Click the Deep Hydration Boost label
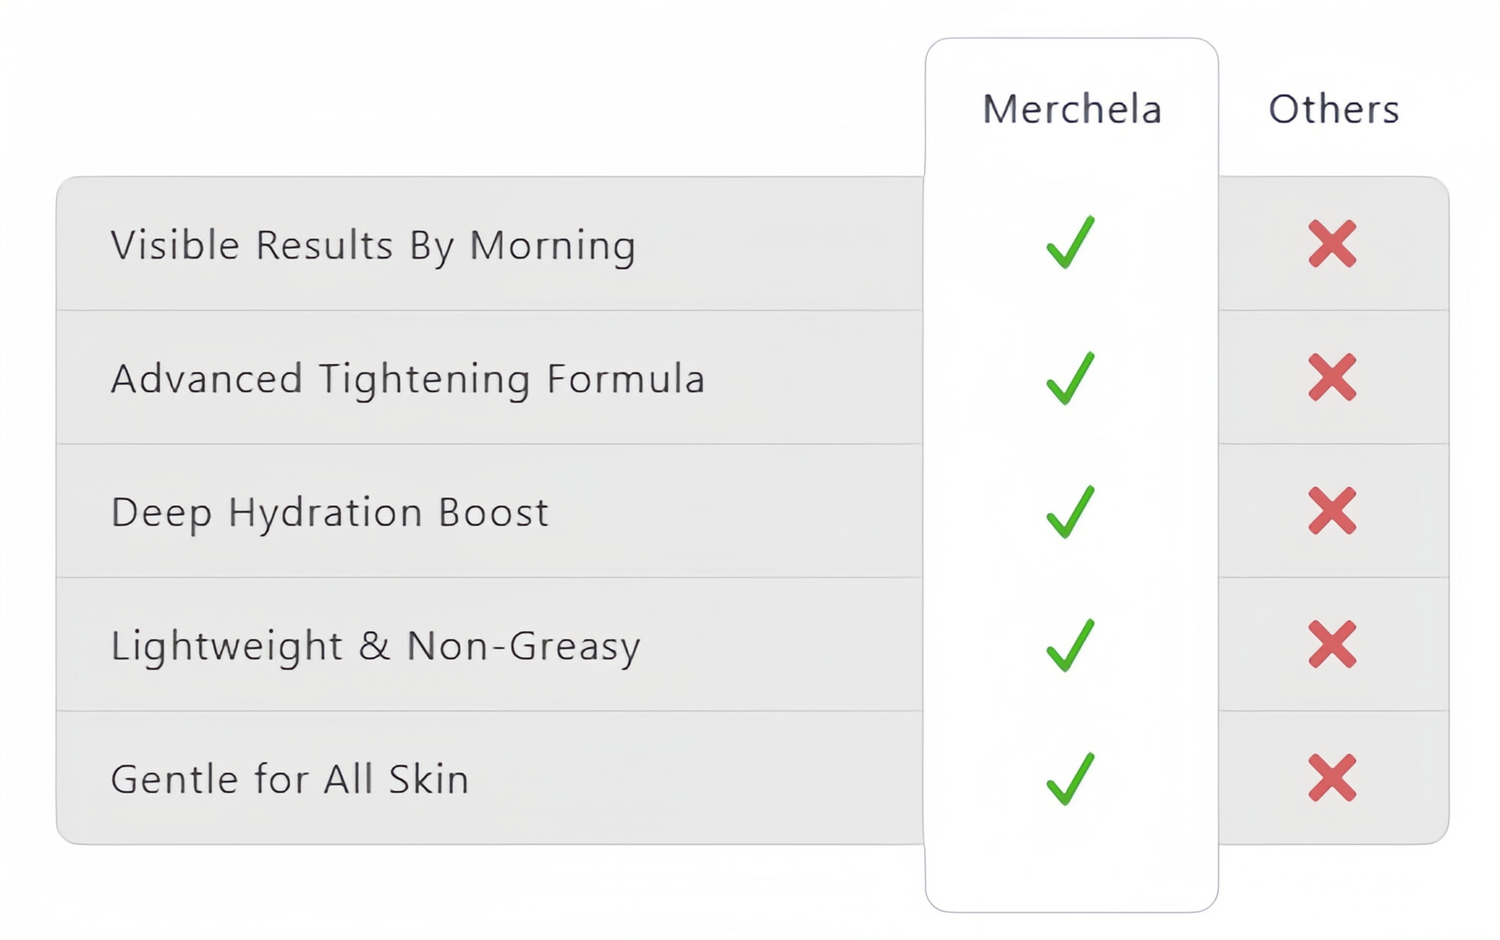The width and height of the screenshot is (1500, 940). (330, 513)
